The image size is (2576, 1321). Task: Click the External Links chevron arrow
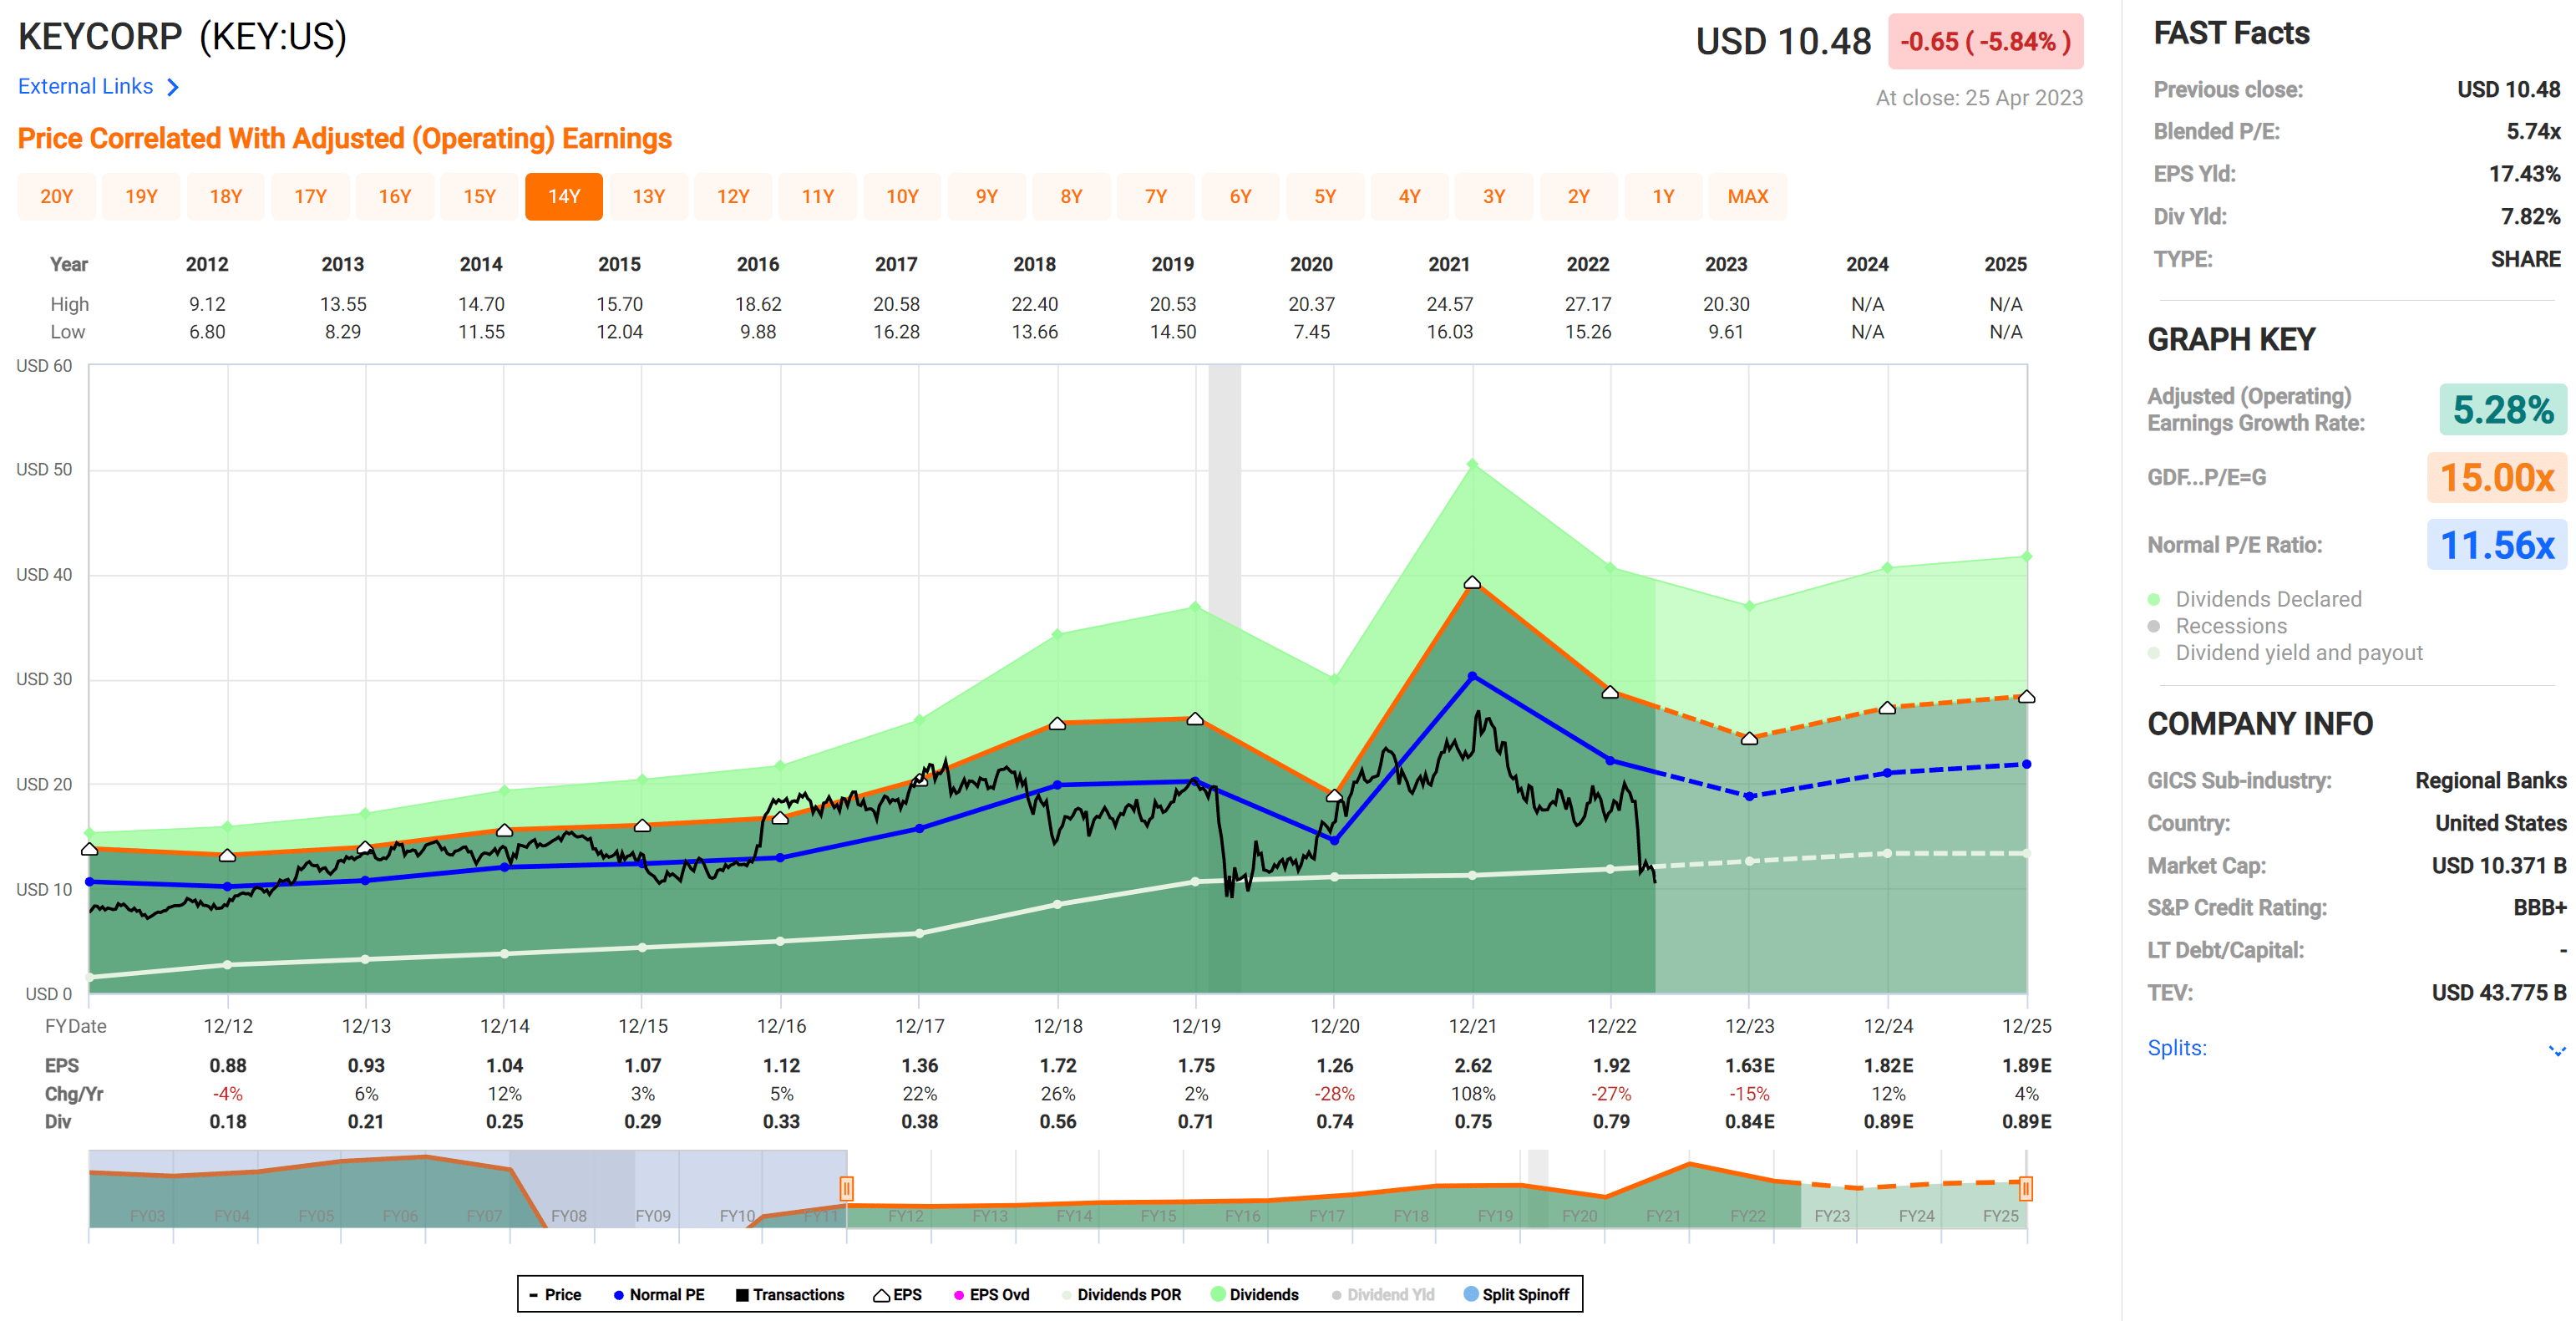173,88
